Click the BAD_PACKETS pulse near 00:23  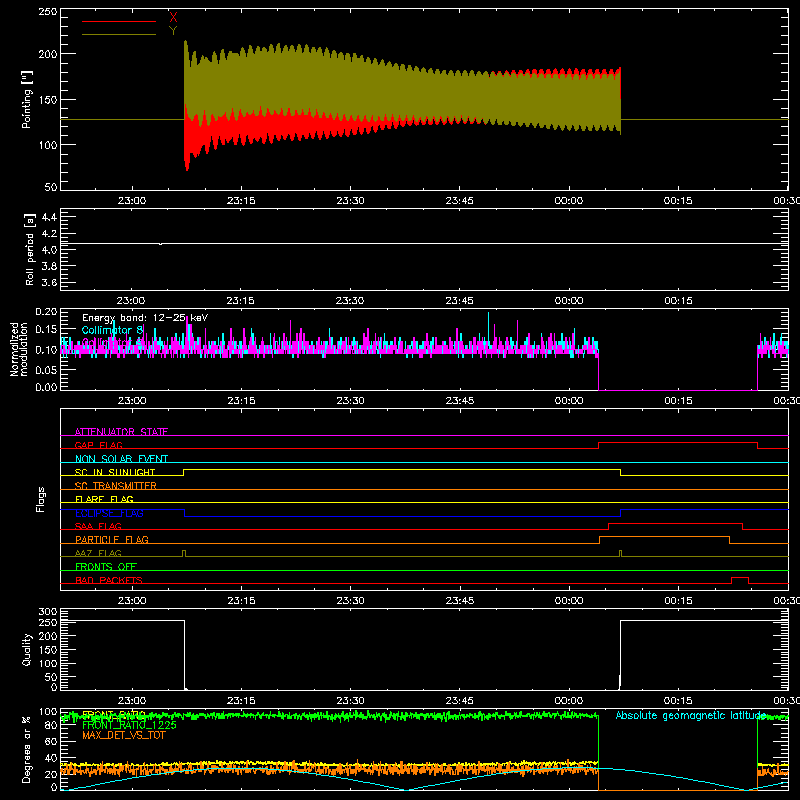point(740,578)
